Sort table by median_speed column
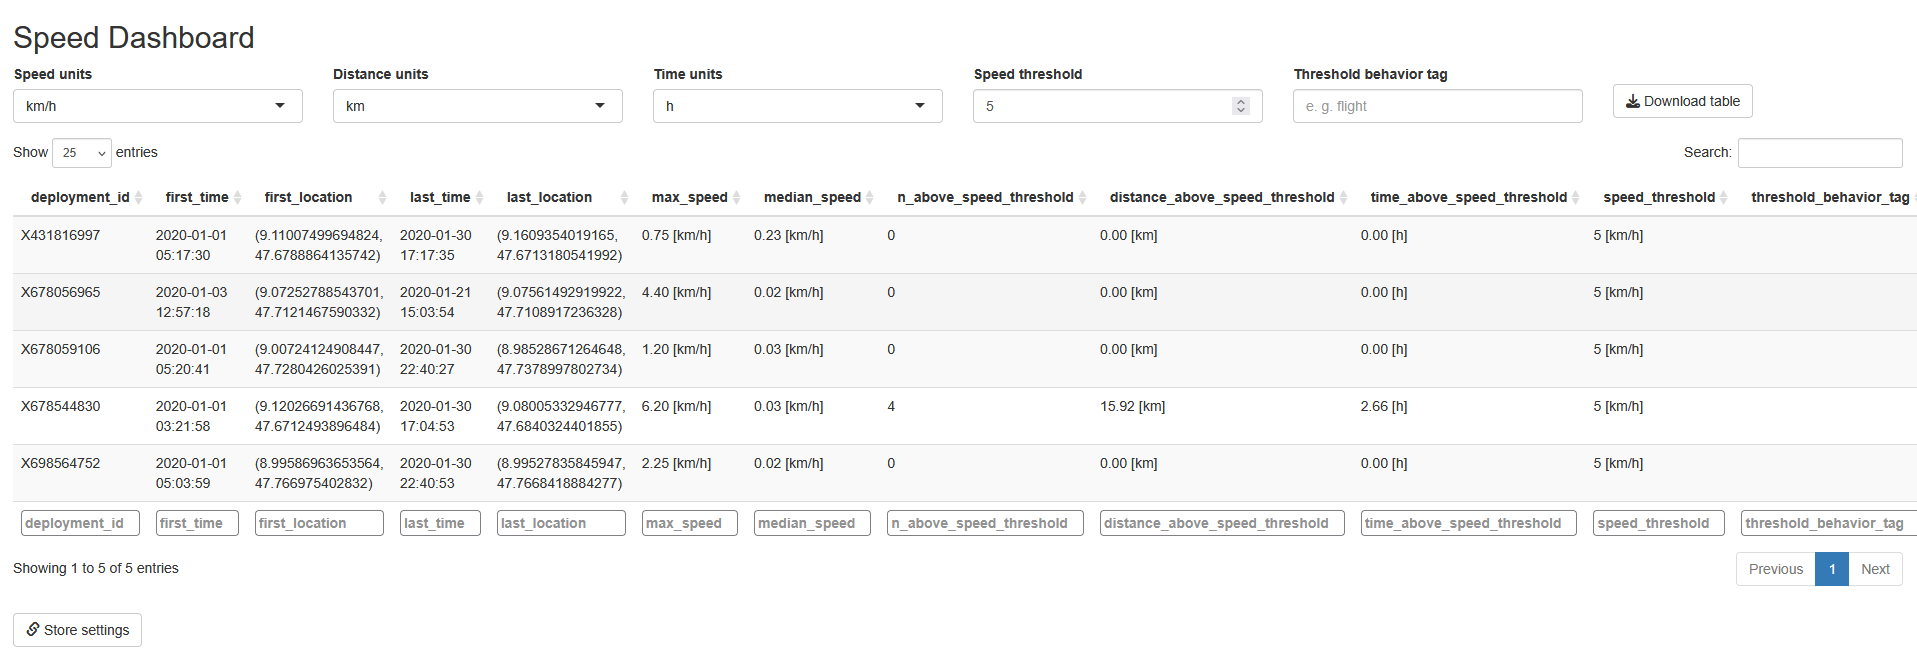The width and height of the screenshot is (1917, 652). [x=812, y=197]
